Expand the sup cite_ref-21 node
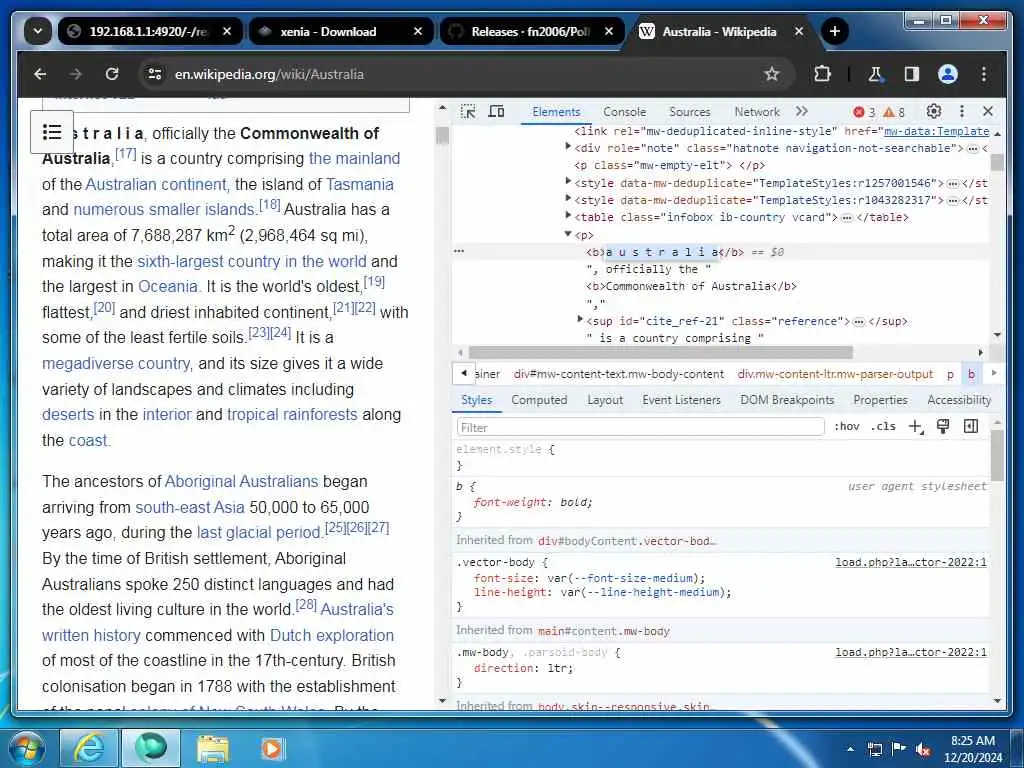The image size is (1024, 768). point(580,320)
